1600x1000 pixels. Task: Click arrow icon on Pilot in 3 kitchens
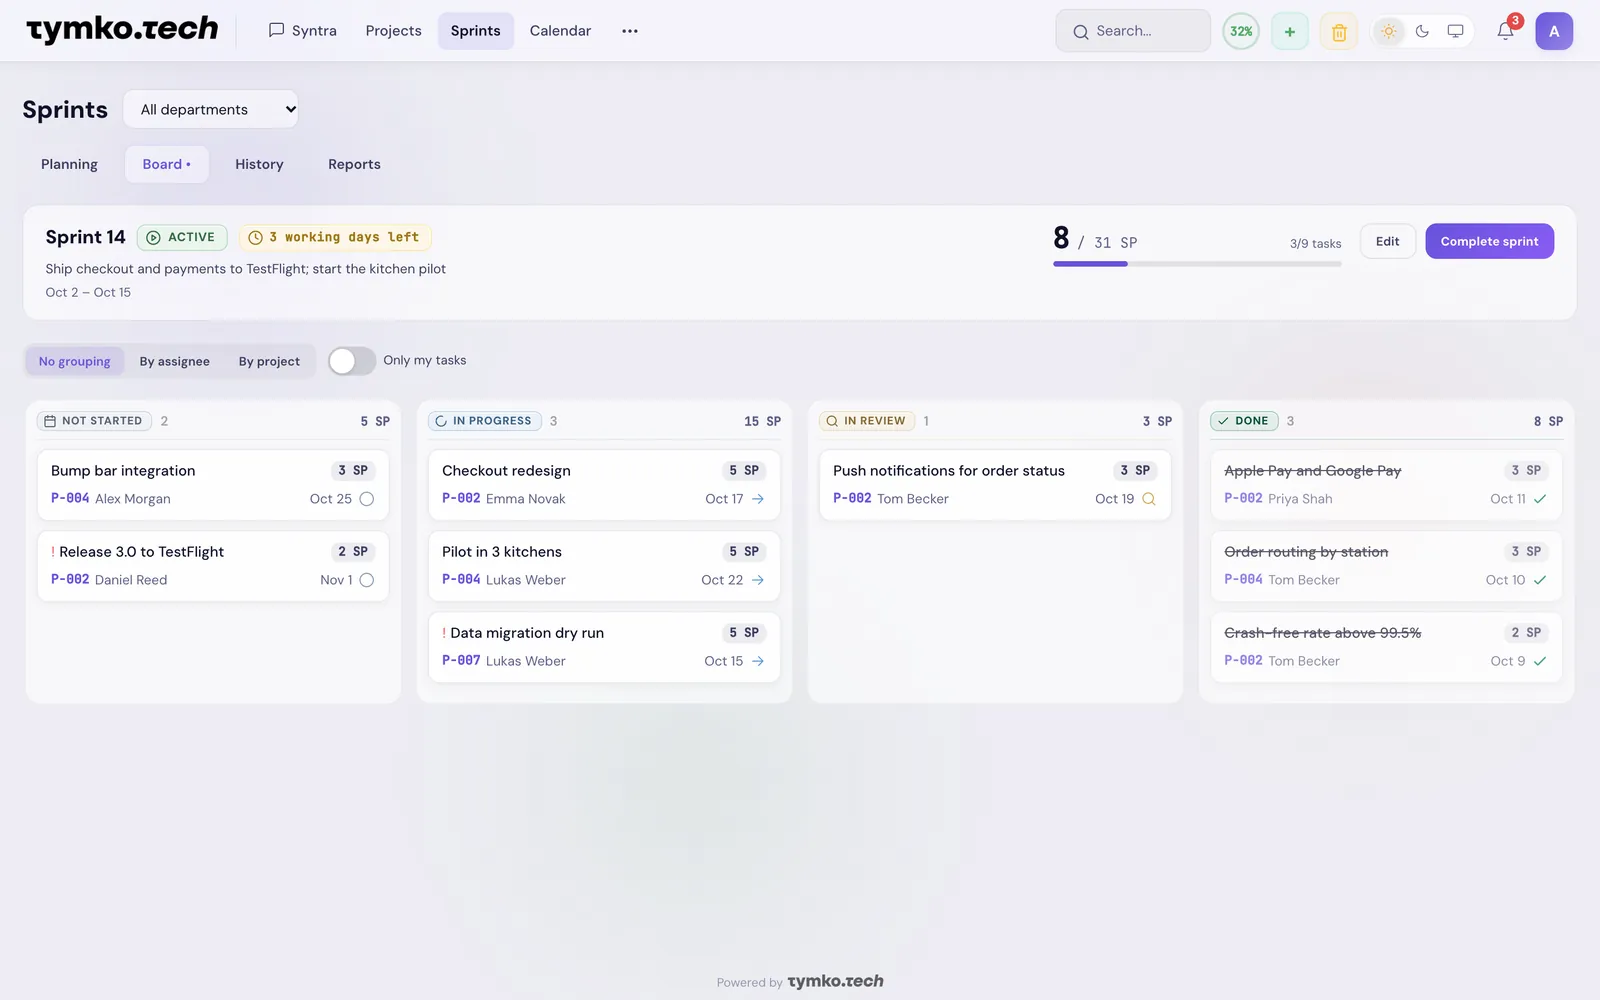pyautogui.click(x=758, y=580)
